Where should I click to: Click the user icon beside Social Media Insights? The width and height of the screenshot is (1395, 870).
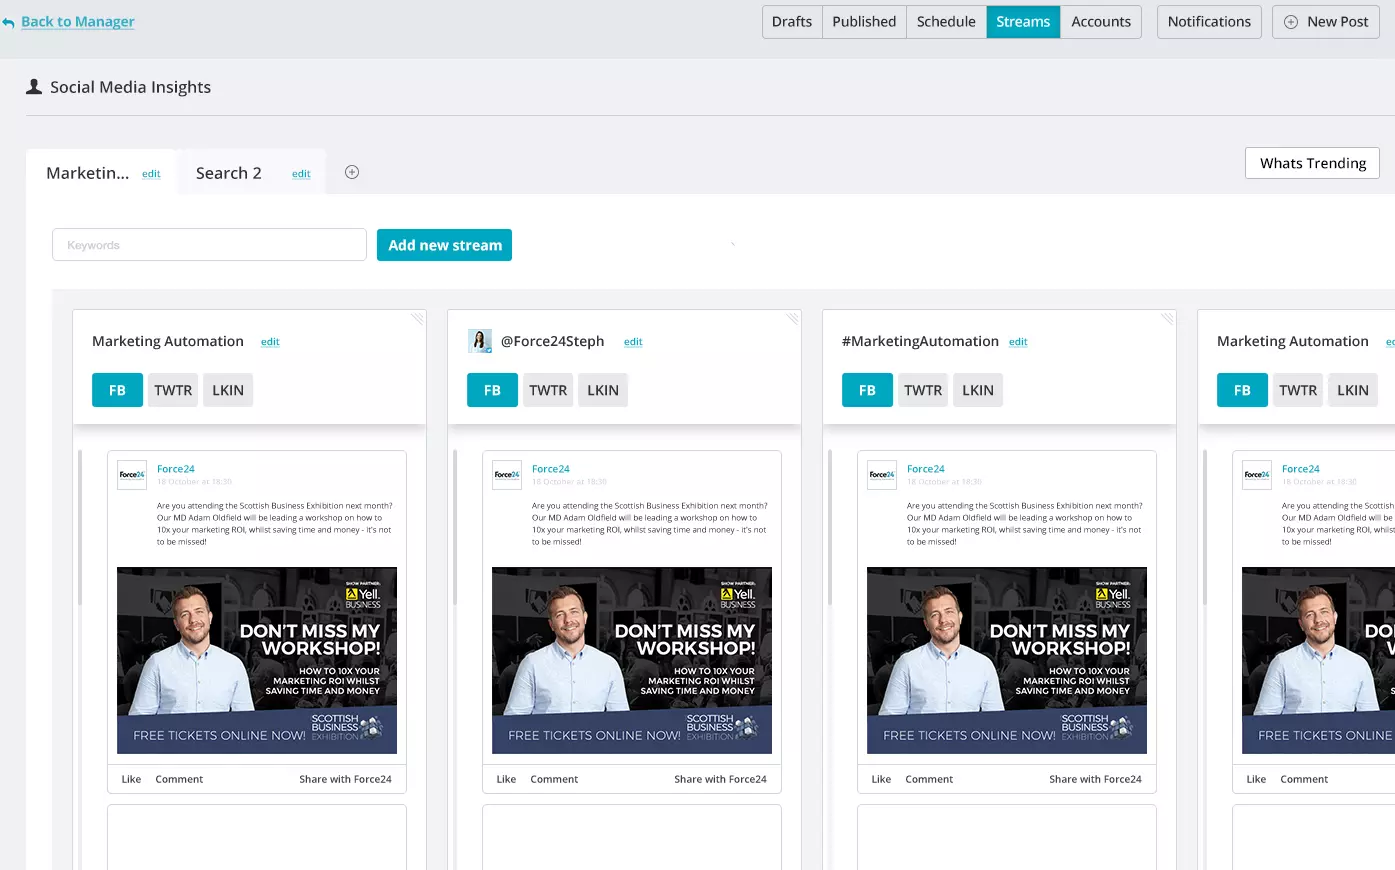point(34,87)
